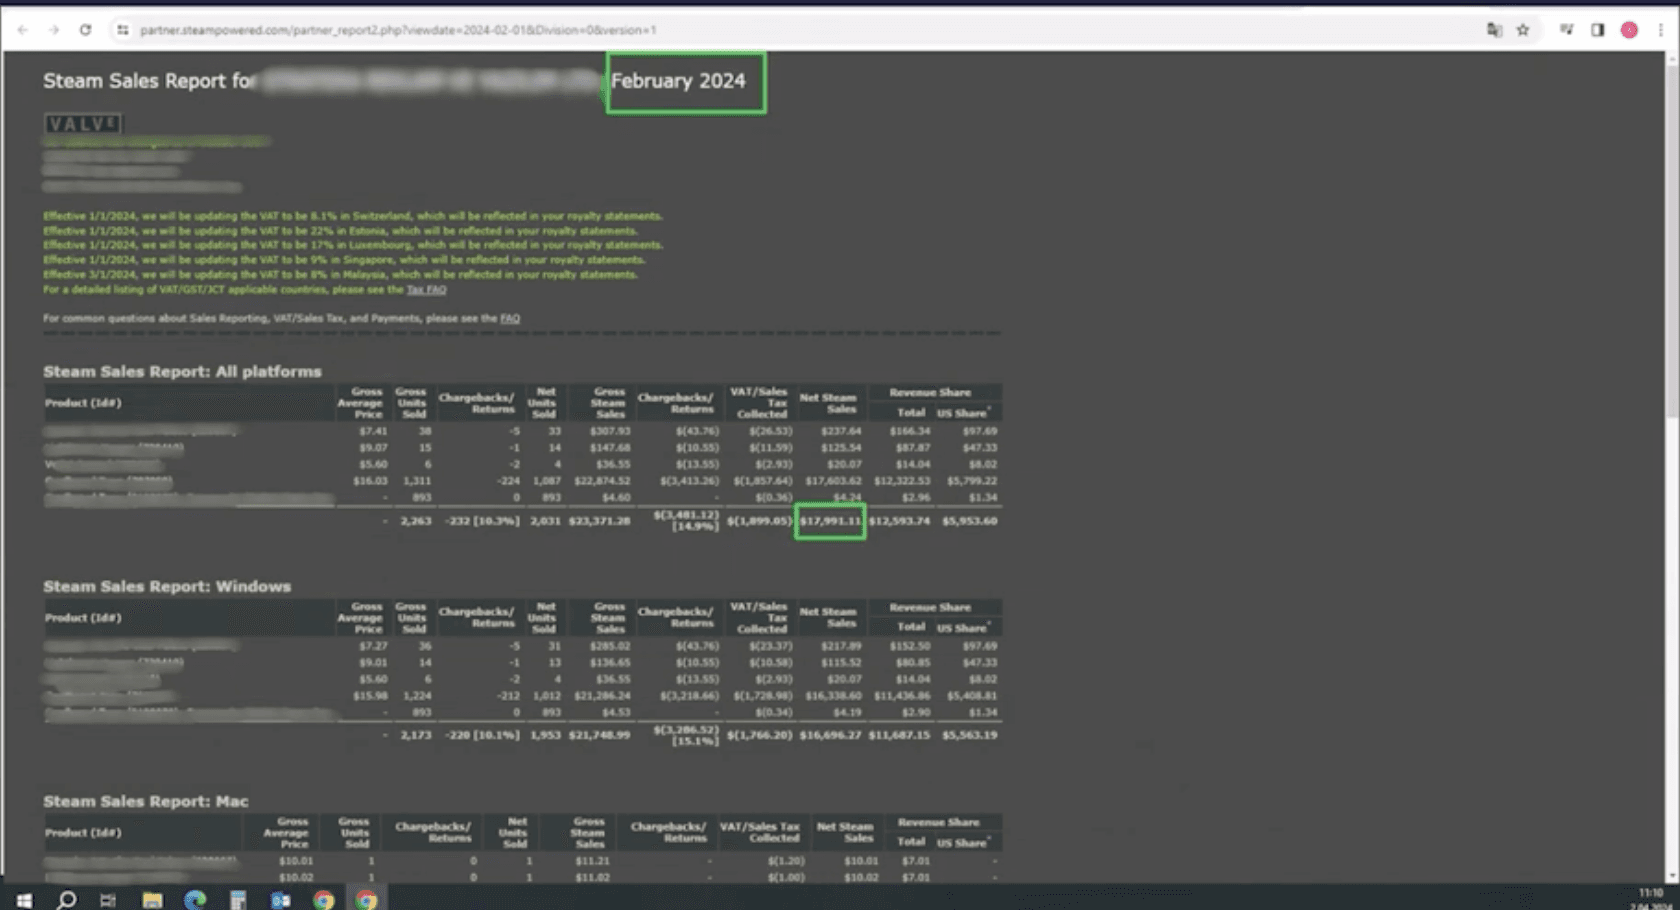Open the site information icon beside the URL

(x=122, y=30)
